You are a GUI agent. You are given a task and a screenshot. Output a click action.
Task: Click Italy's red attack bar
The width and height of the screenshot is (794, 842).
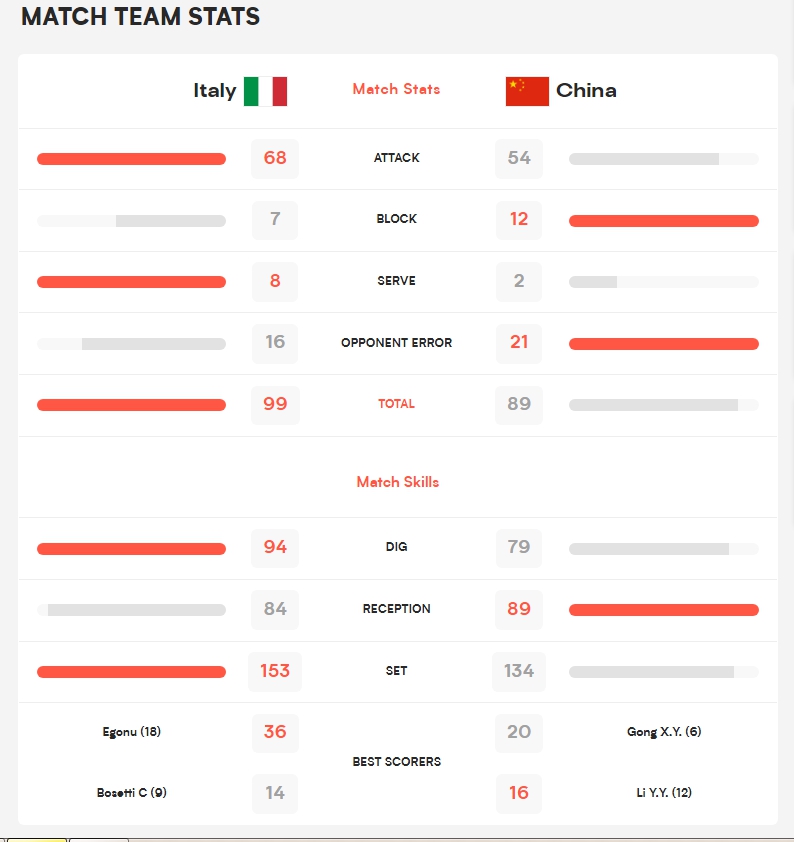pos(131,159)
